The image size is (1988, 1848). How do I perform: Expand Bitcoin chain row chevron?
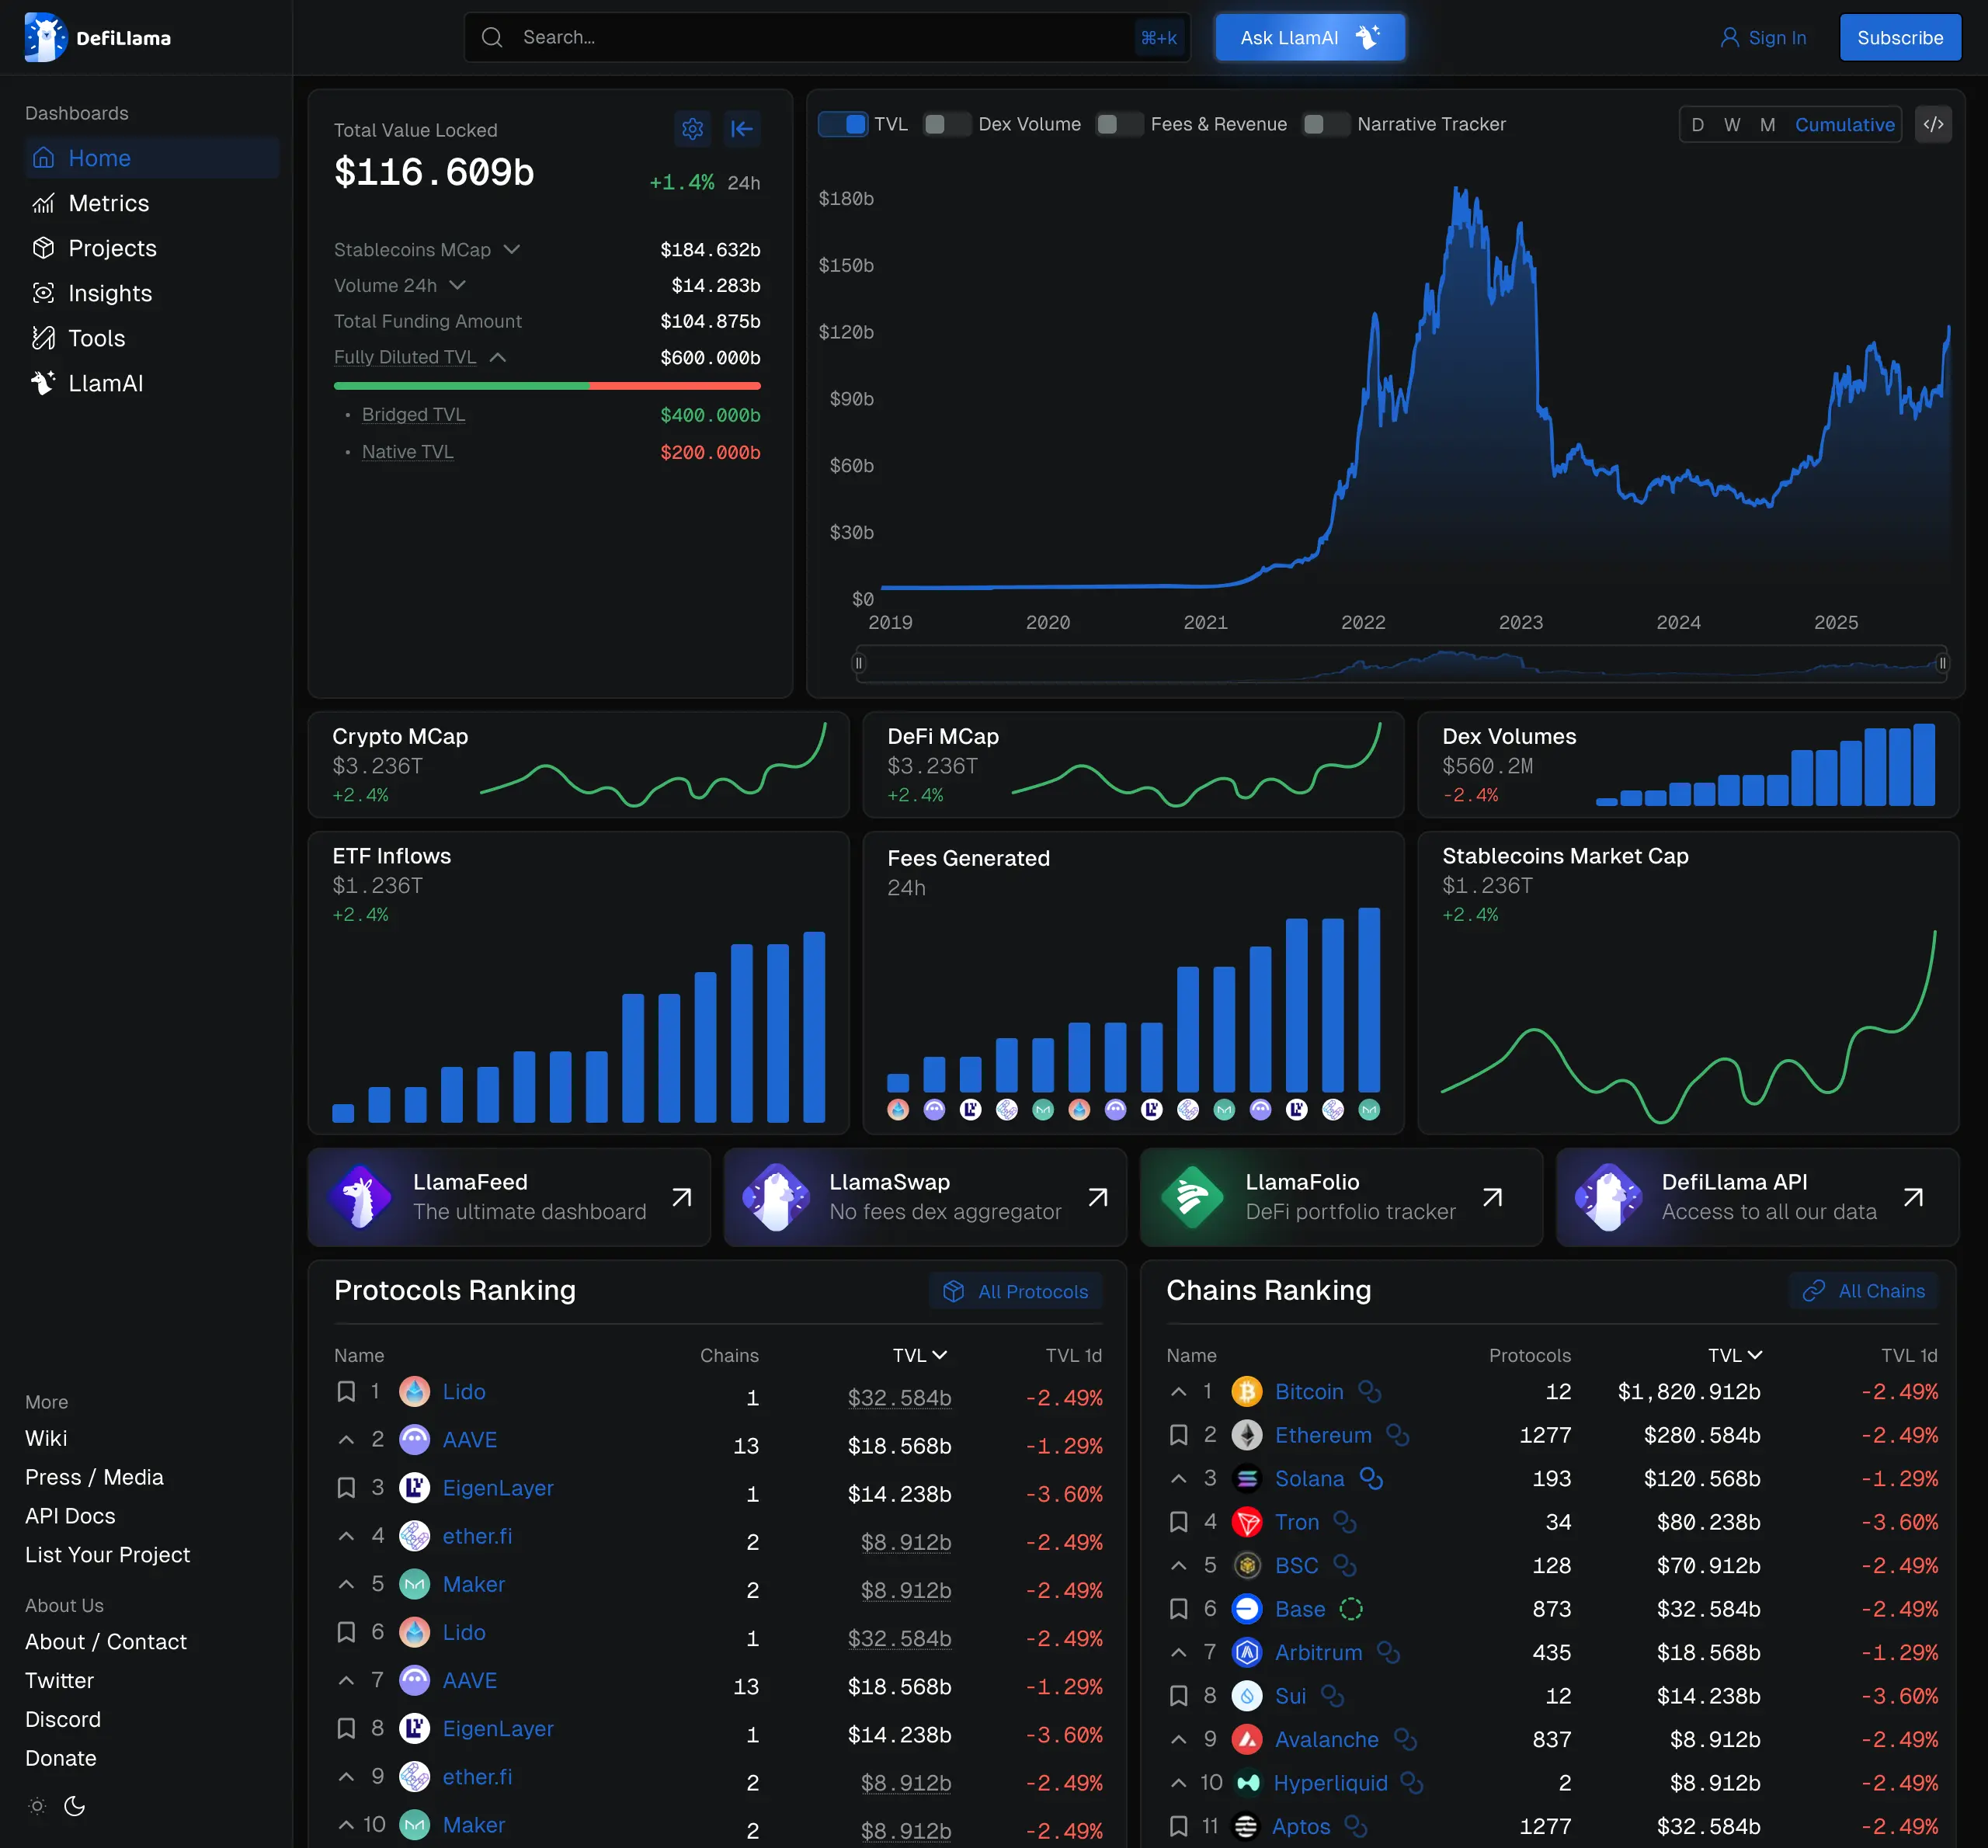click(1179, 1391)
